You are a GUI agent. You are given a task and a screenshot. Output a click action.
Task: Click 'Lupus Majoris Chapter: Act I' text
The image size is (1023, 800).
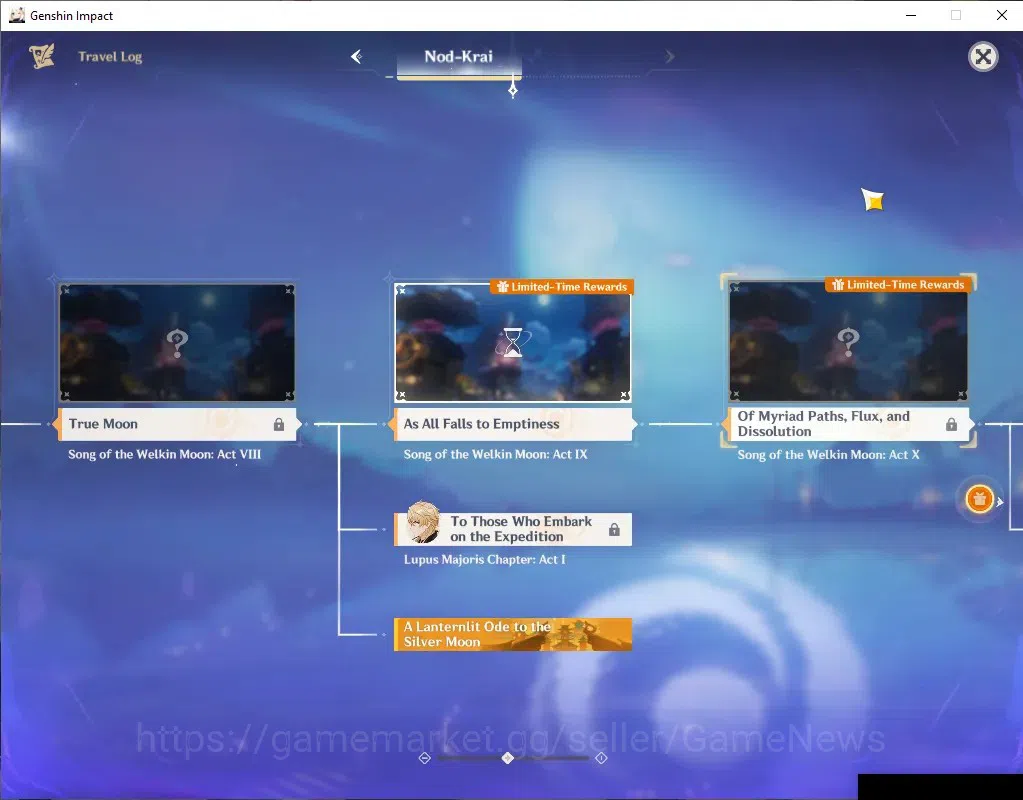[x=485, y=559]
